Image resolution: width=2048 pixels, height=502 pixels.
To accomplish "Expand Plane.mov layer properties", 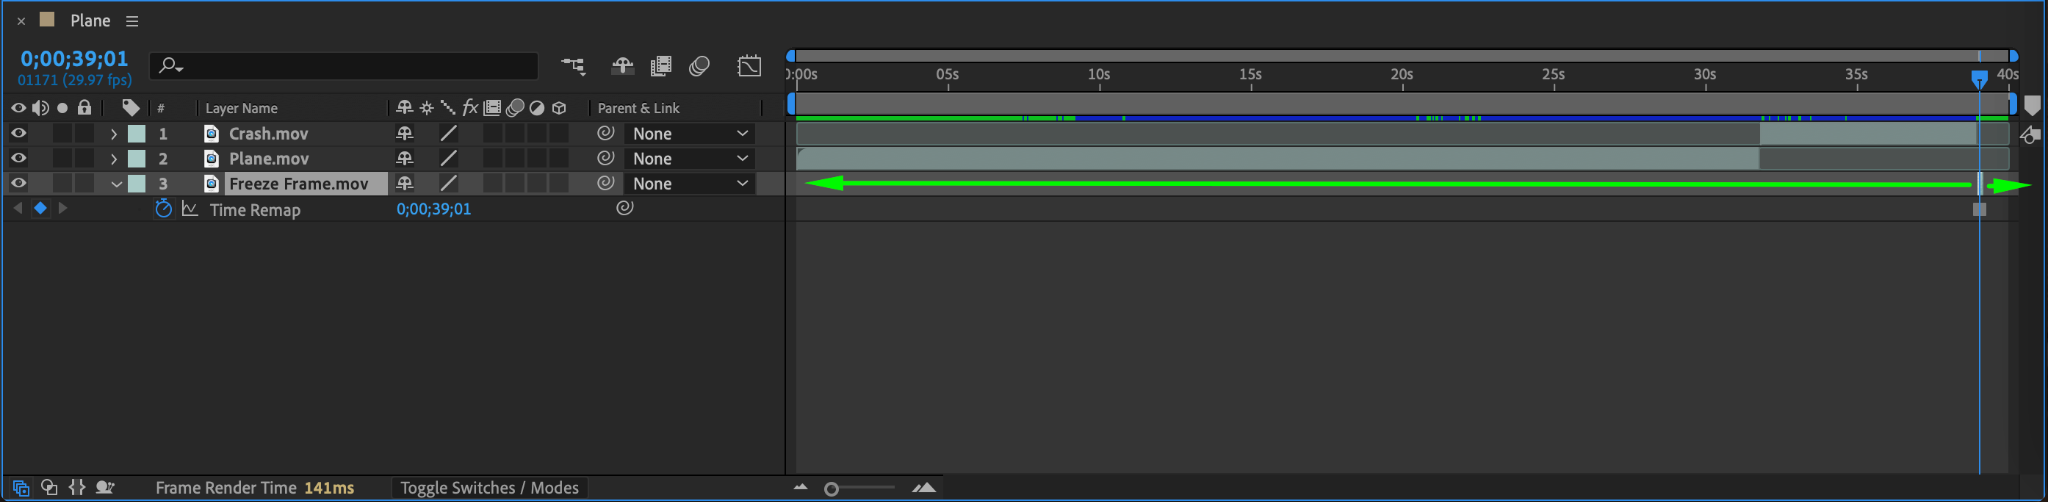I will (114, 158).
